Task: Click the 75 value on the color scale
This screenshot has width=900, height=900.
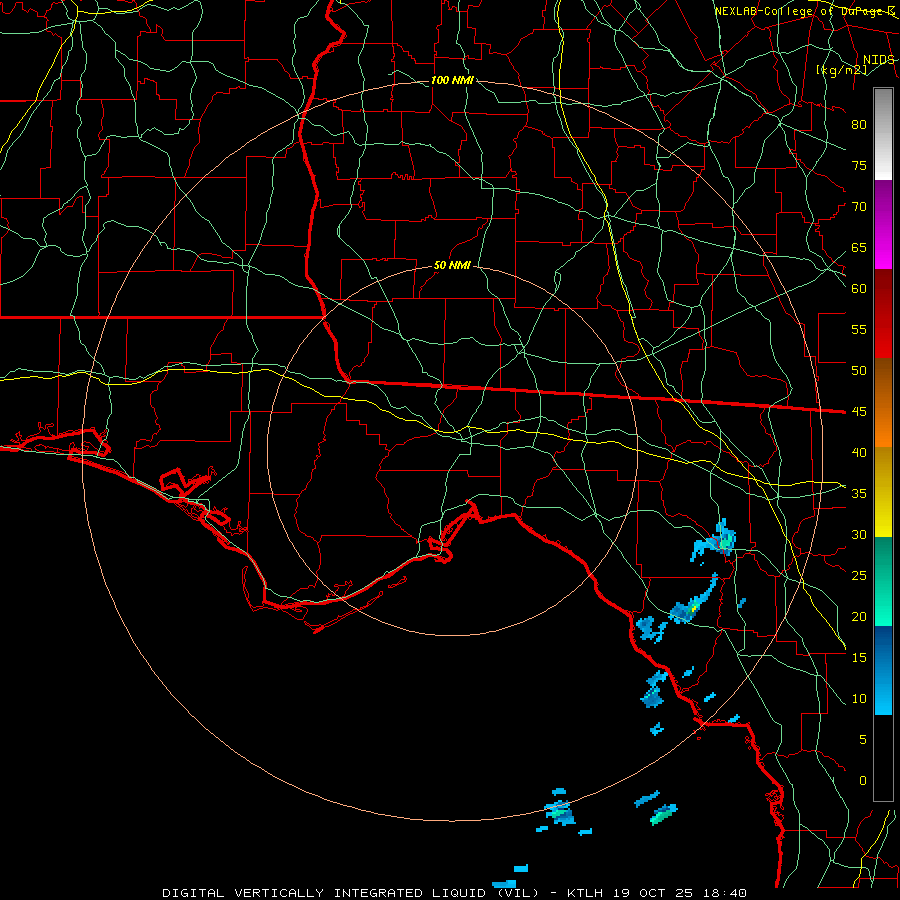Action: tap(859, 165)
